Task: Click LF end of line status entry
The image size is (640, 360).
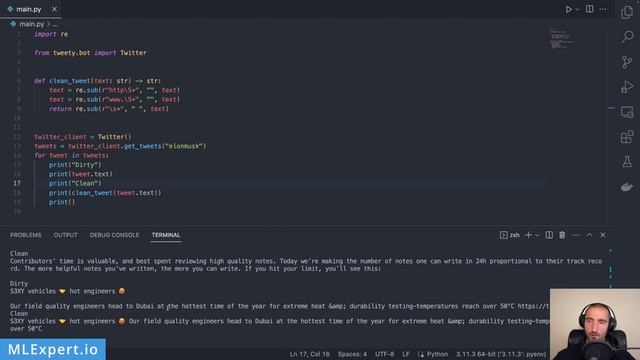Action: pos(406,354)
